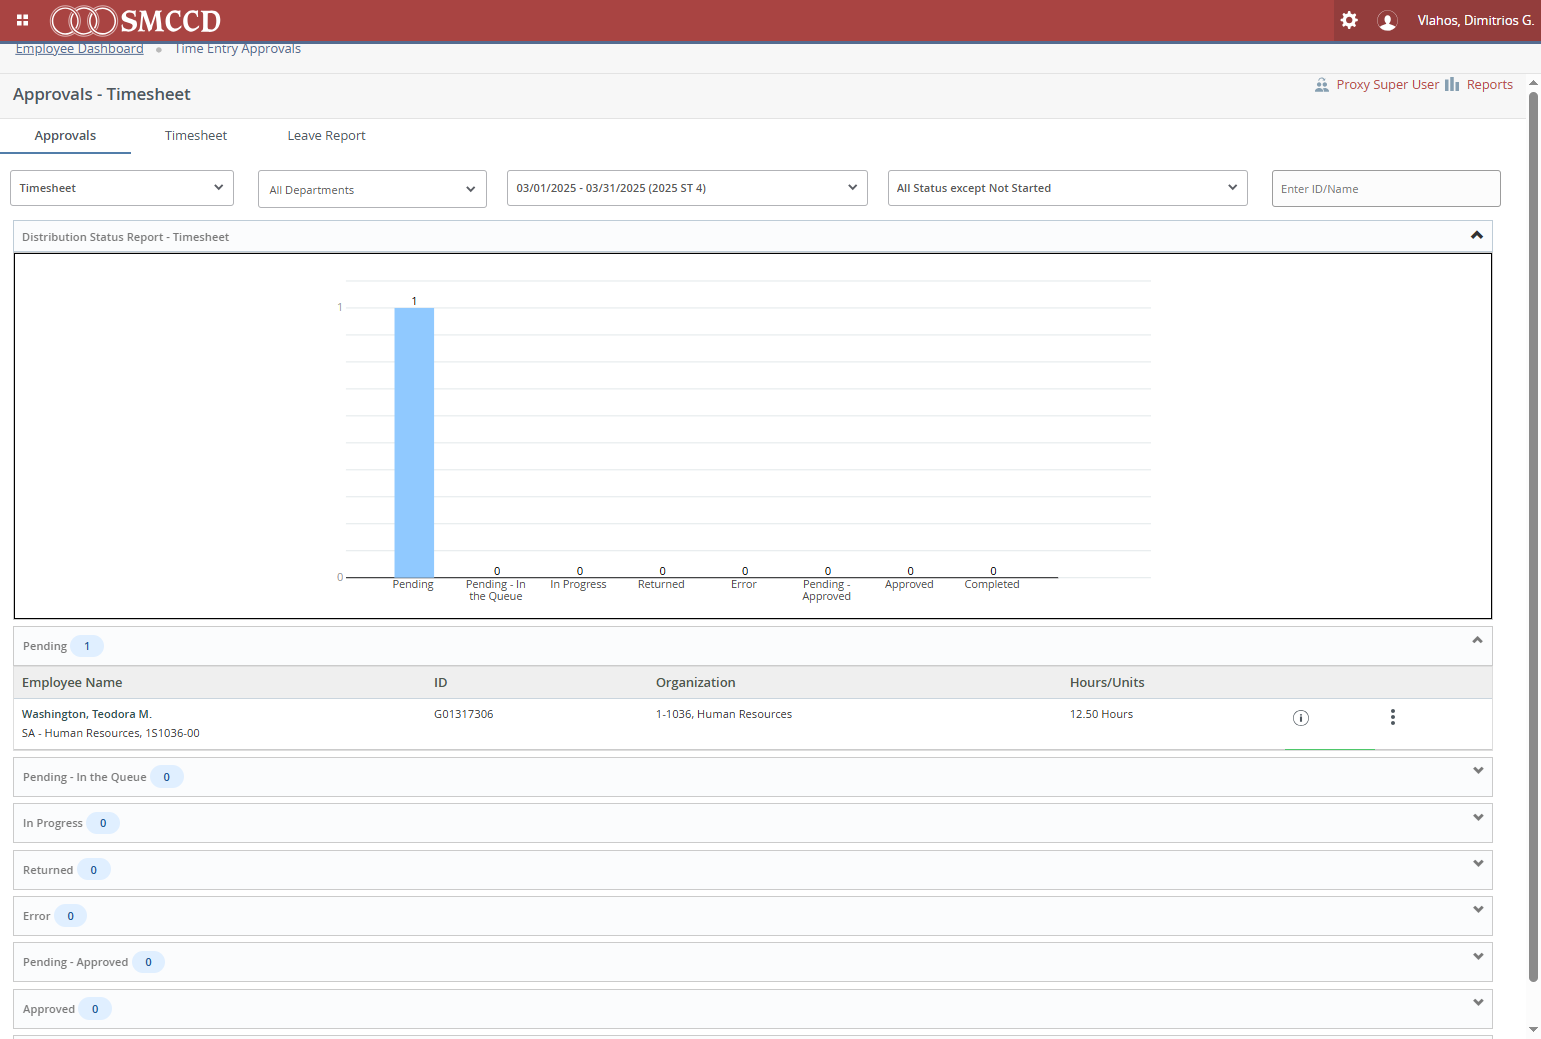Click the Employee Name column header
Image resolution: width=1541 pixels, height=1039 pixels.
tap(72, 683)
